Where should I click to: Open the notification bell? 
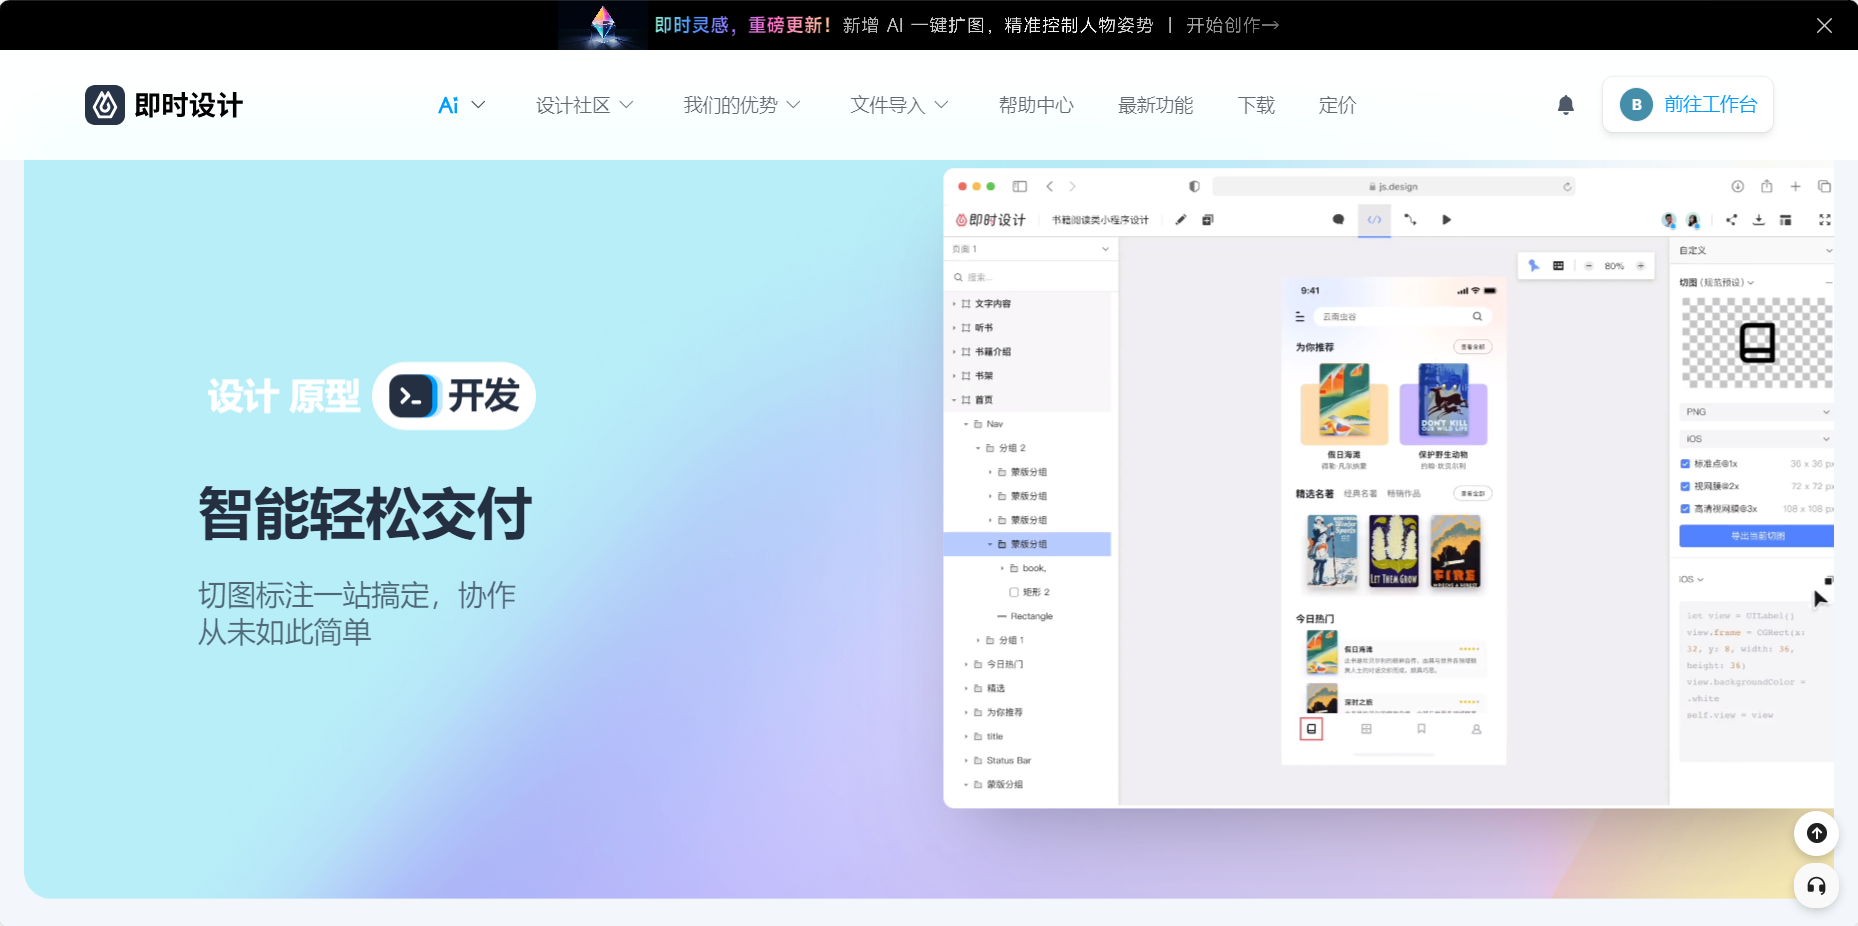pos(1566,105)
